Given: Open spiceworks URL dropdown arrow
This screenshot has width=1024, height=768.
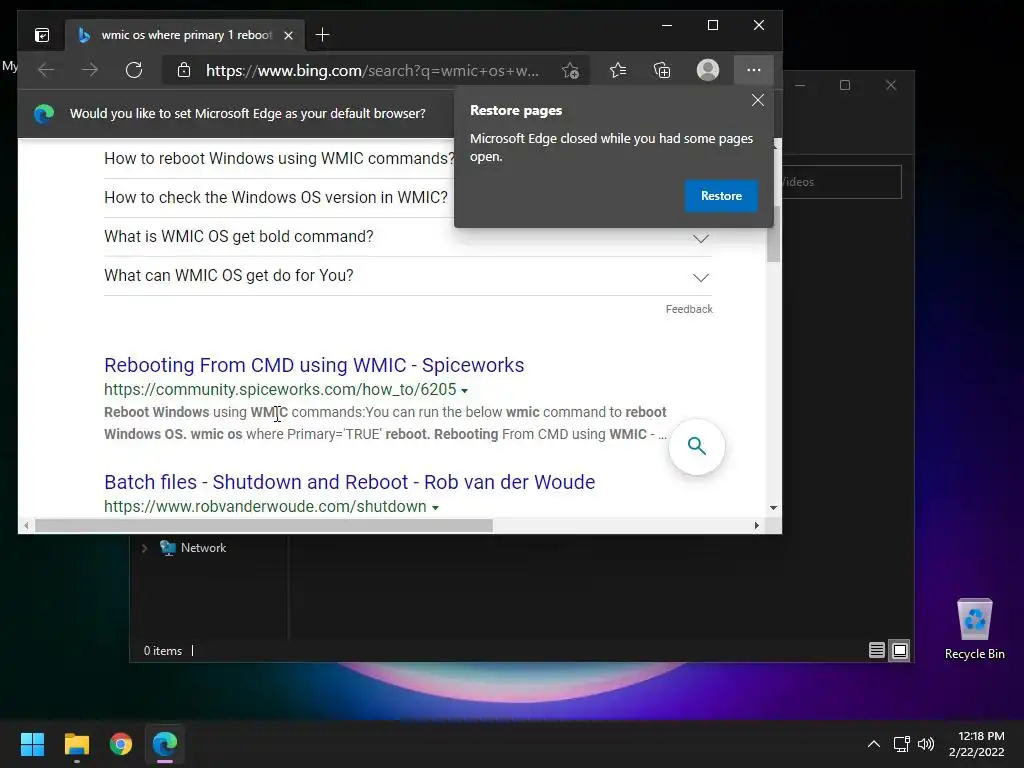Looking at the screenshot, I should [464, 391].
